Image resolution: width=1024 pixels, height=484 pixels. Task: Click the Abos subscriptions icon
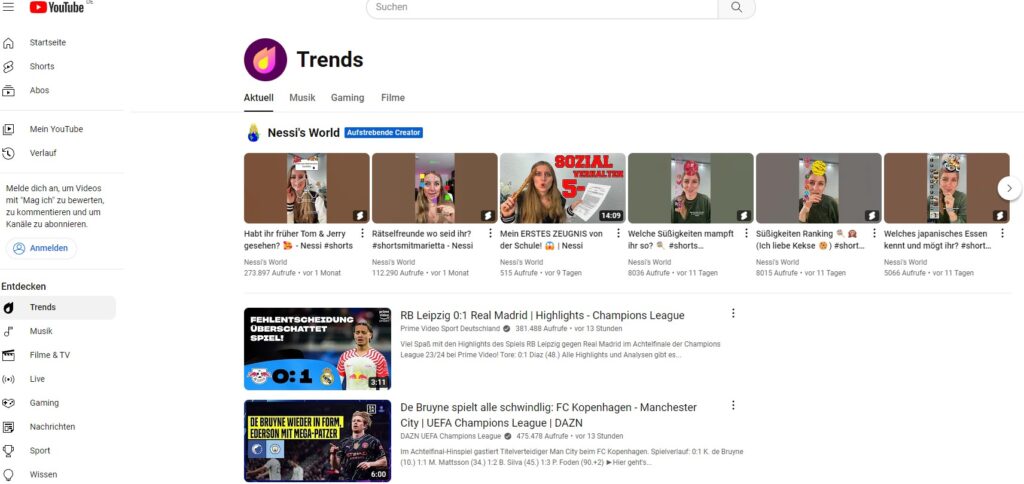(x=8, y=91)
